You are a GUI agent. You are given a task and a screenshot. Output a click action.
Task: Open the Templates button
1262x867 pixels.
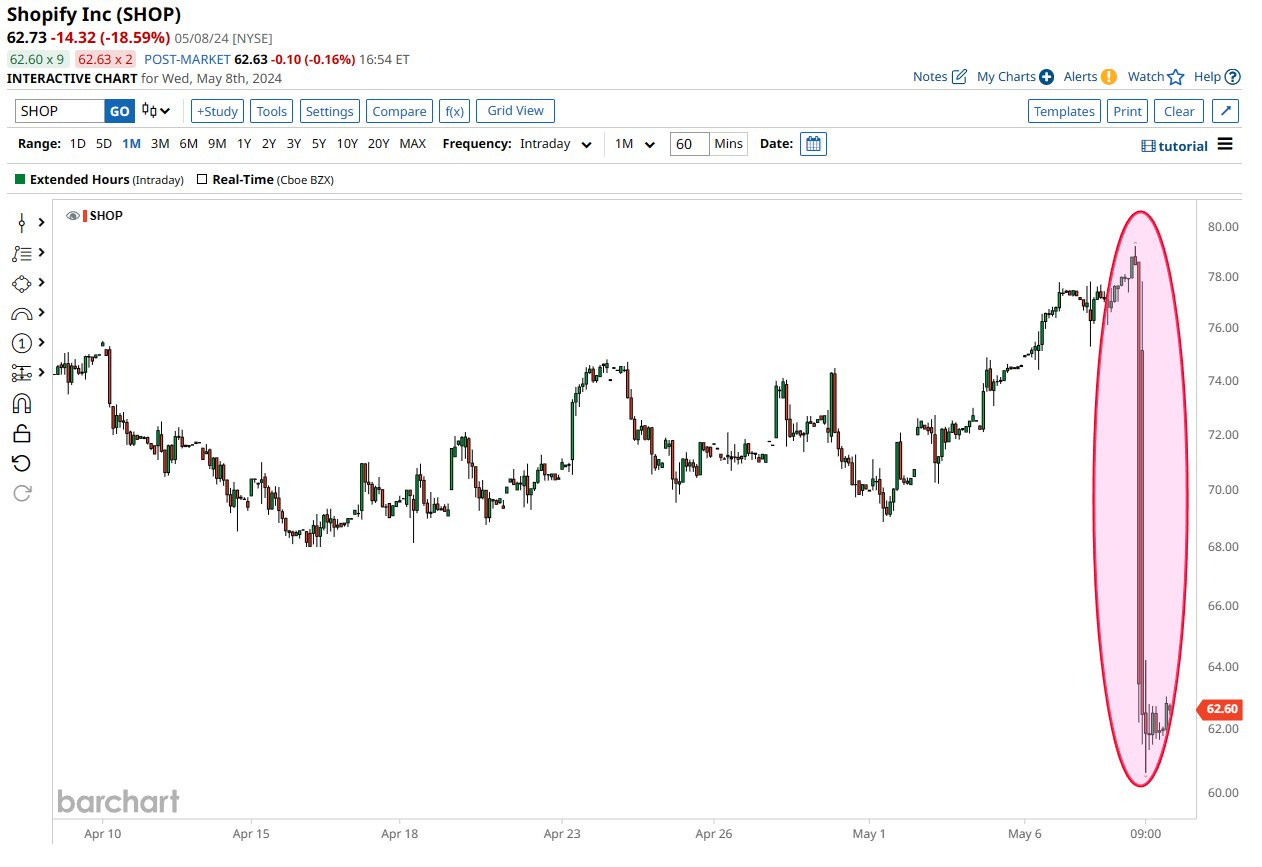coord(1064,111)
